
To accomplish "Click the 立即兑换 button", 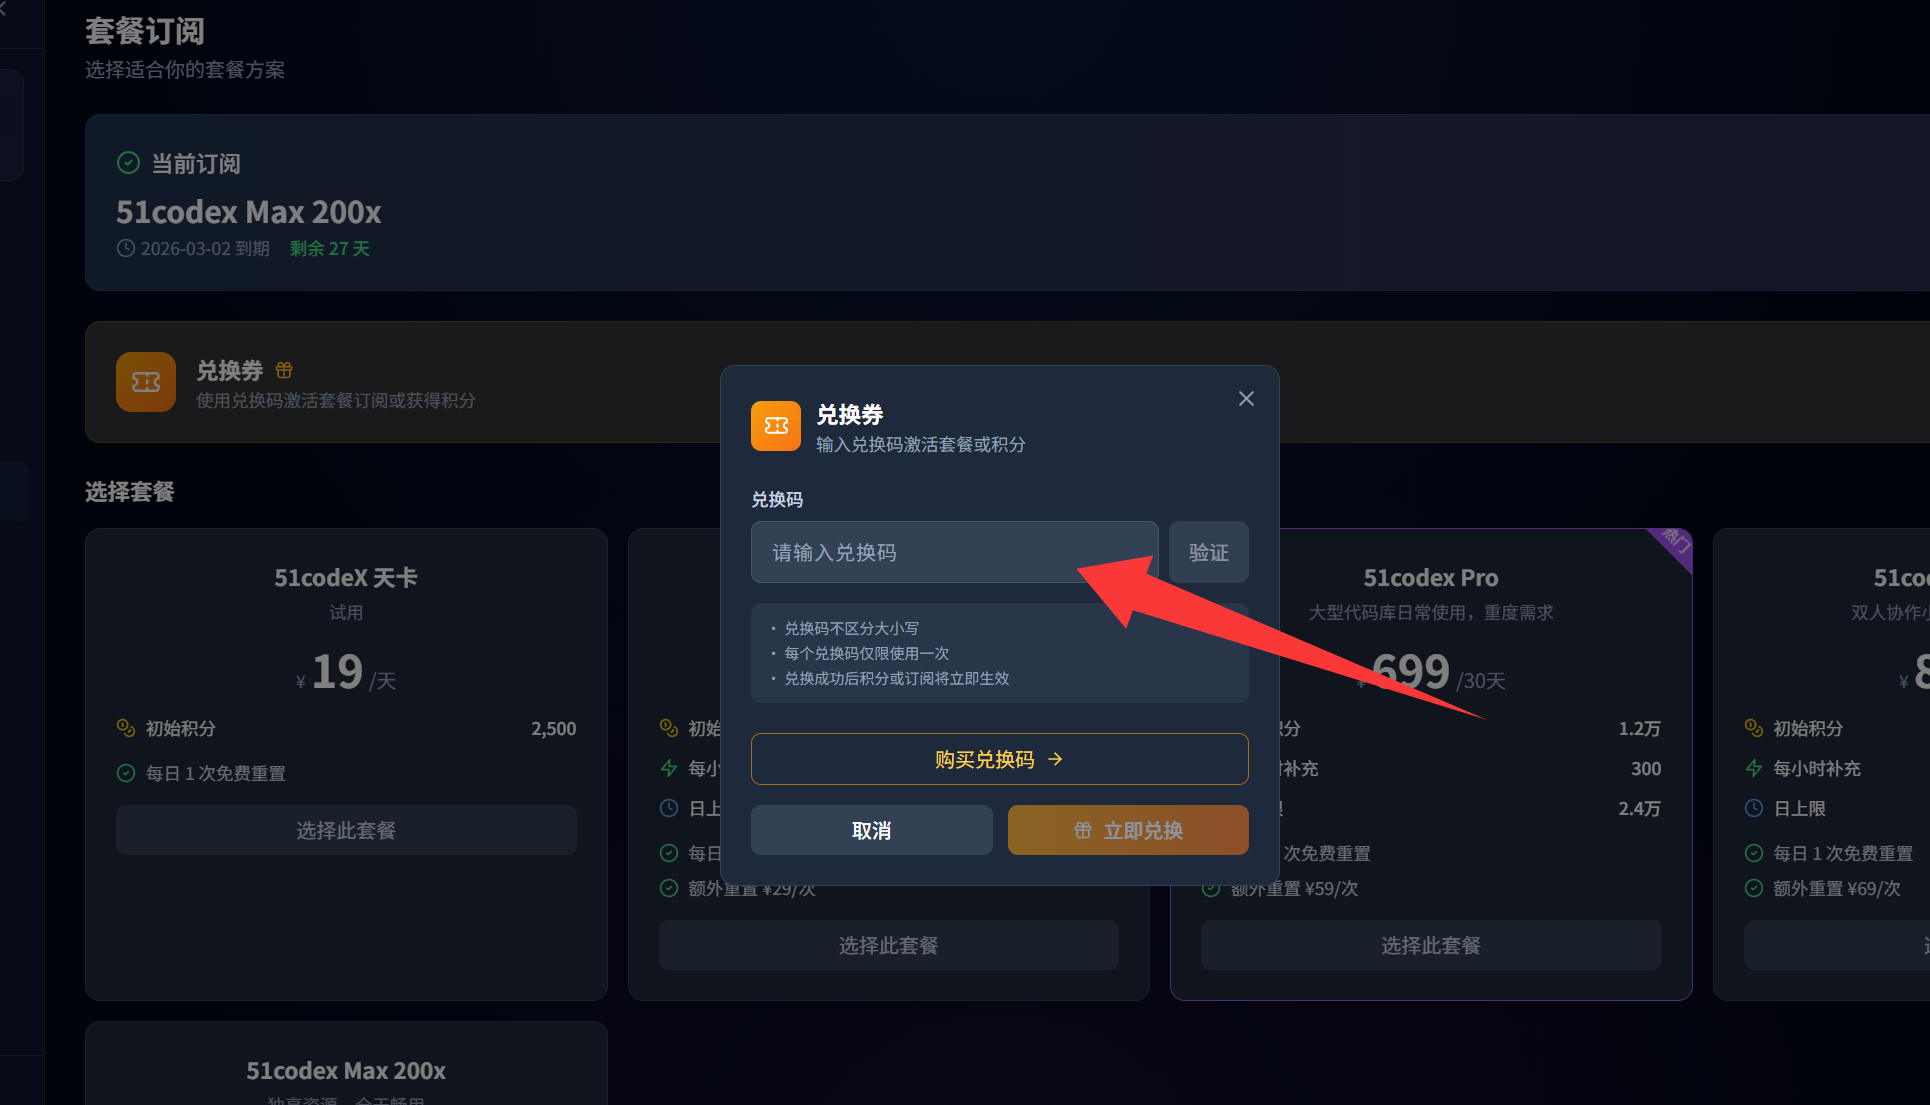I will 1128,830.
